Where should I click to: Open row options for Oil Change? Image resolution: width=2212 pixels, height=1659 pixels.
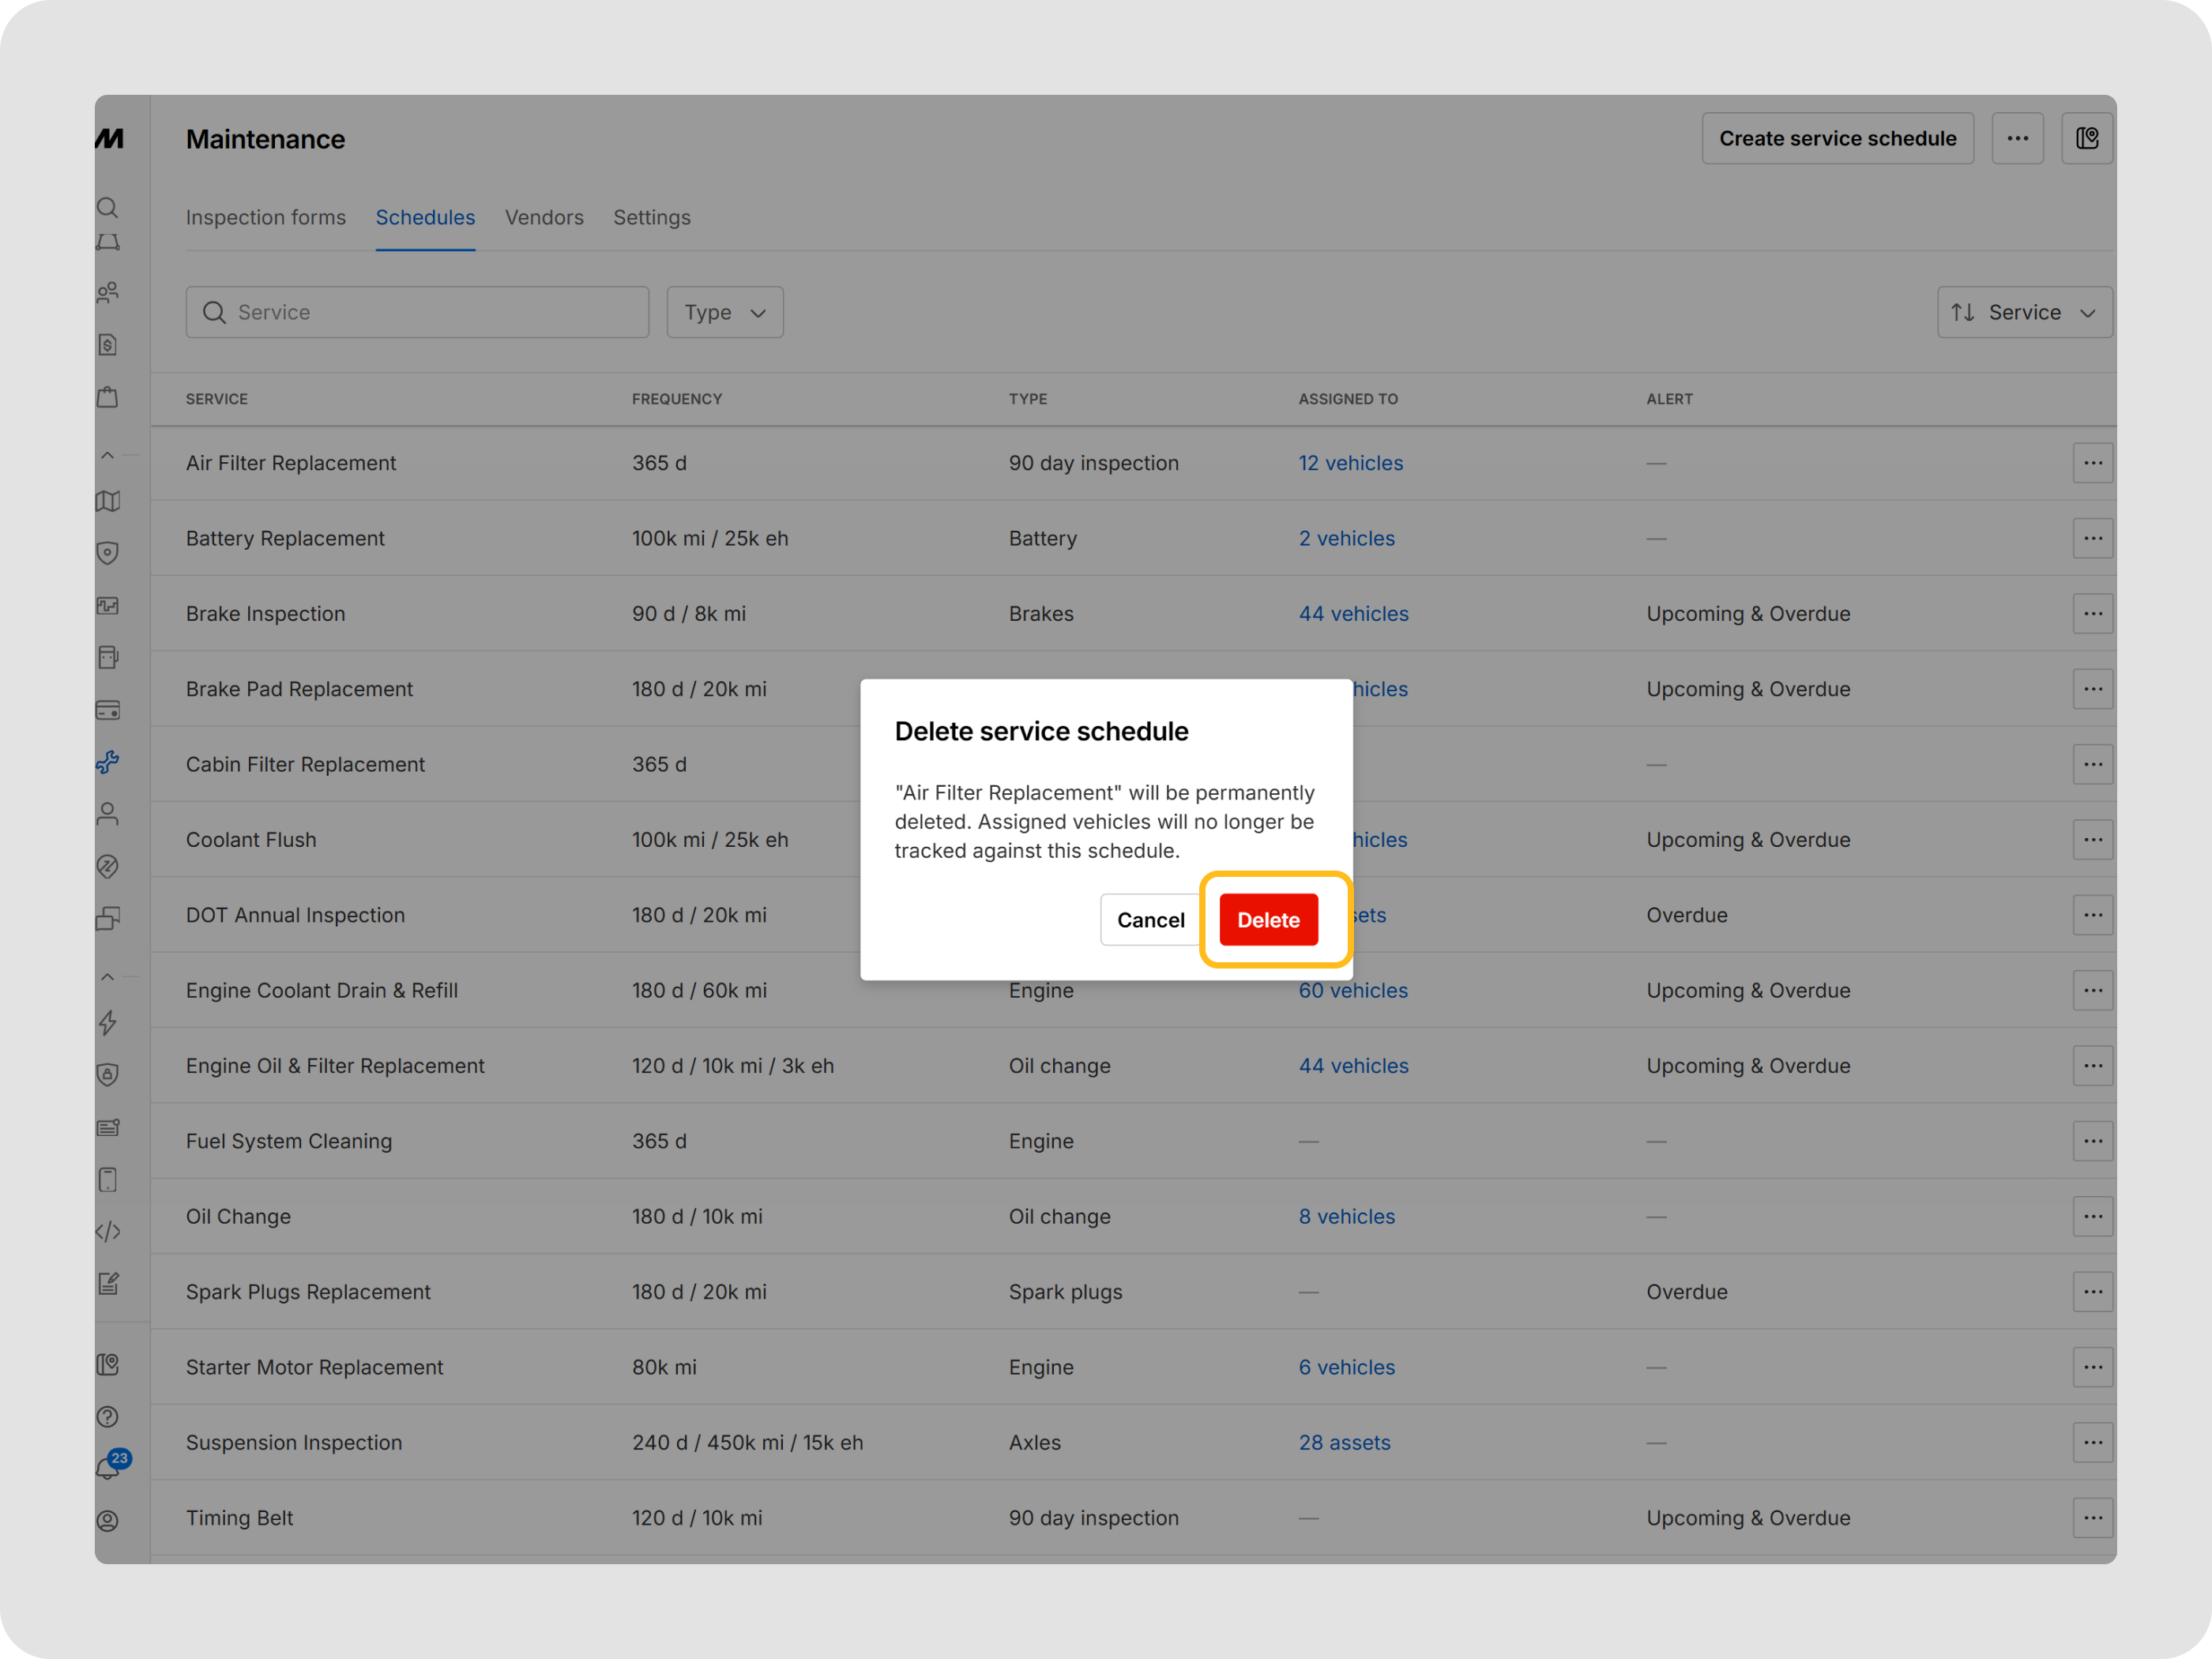click(2092, 1216)
